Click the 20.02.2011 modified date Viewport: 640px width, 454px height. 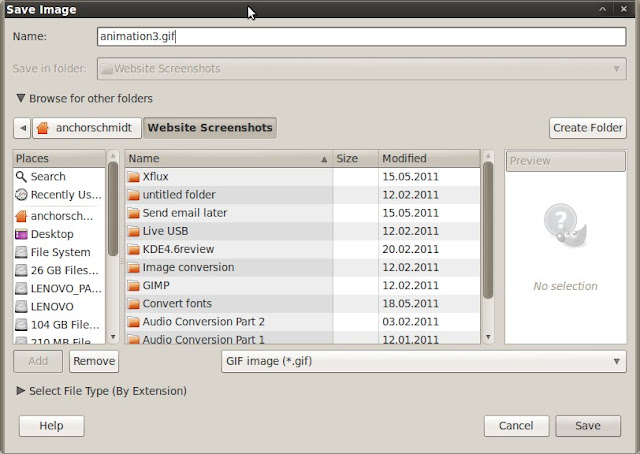point(411,249)
